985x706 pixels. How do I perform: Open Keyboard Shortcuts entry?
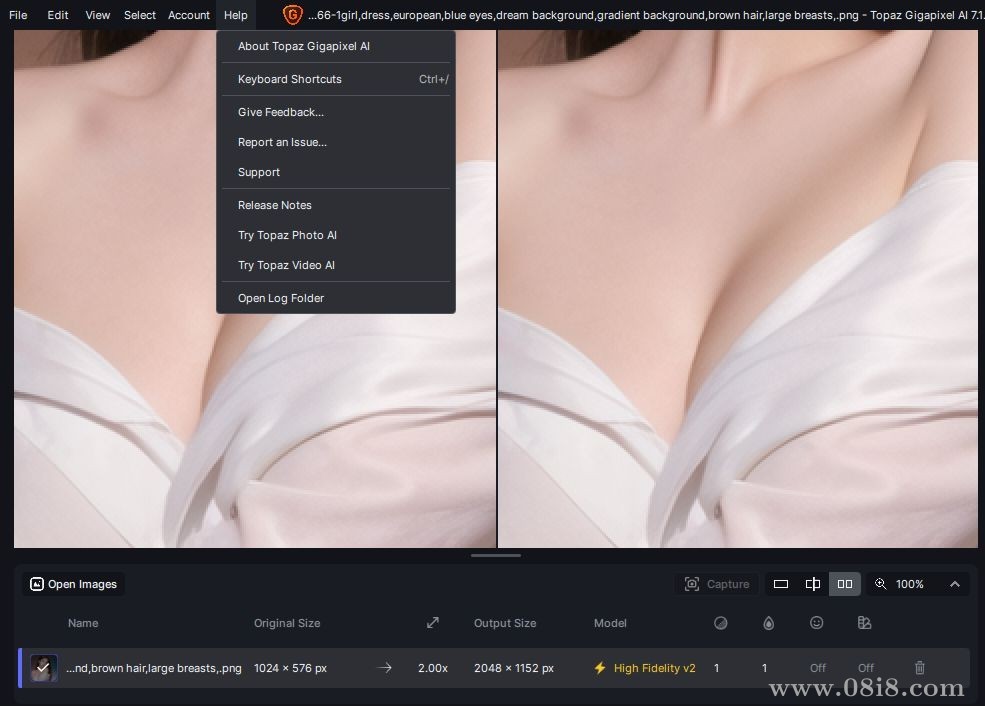coord(336,79)
